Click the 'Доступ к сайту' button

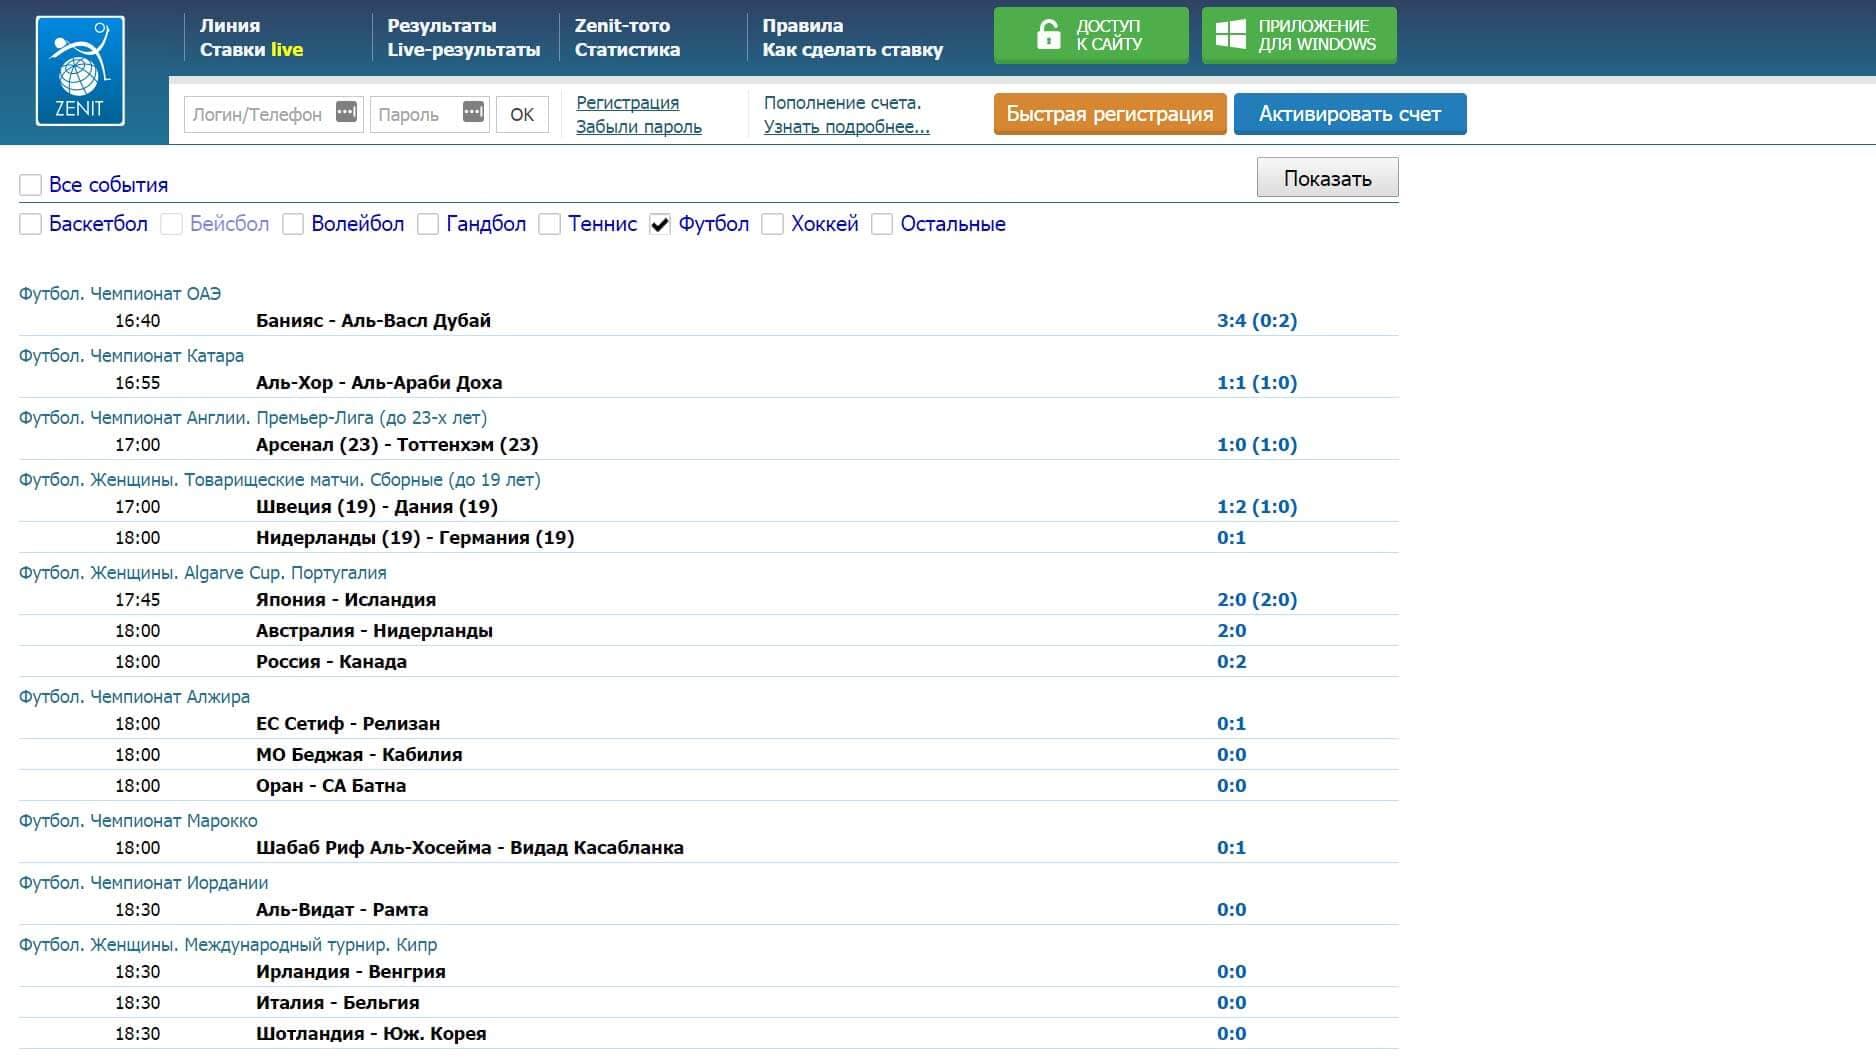[1091, 35]
